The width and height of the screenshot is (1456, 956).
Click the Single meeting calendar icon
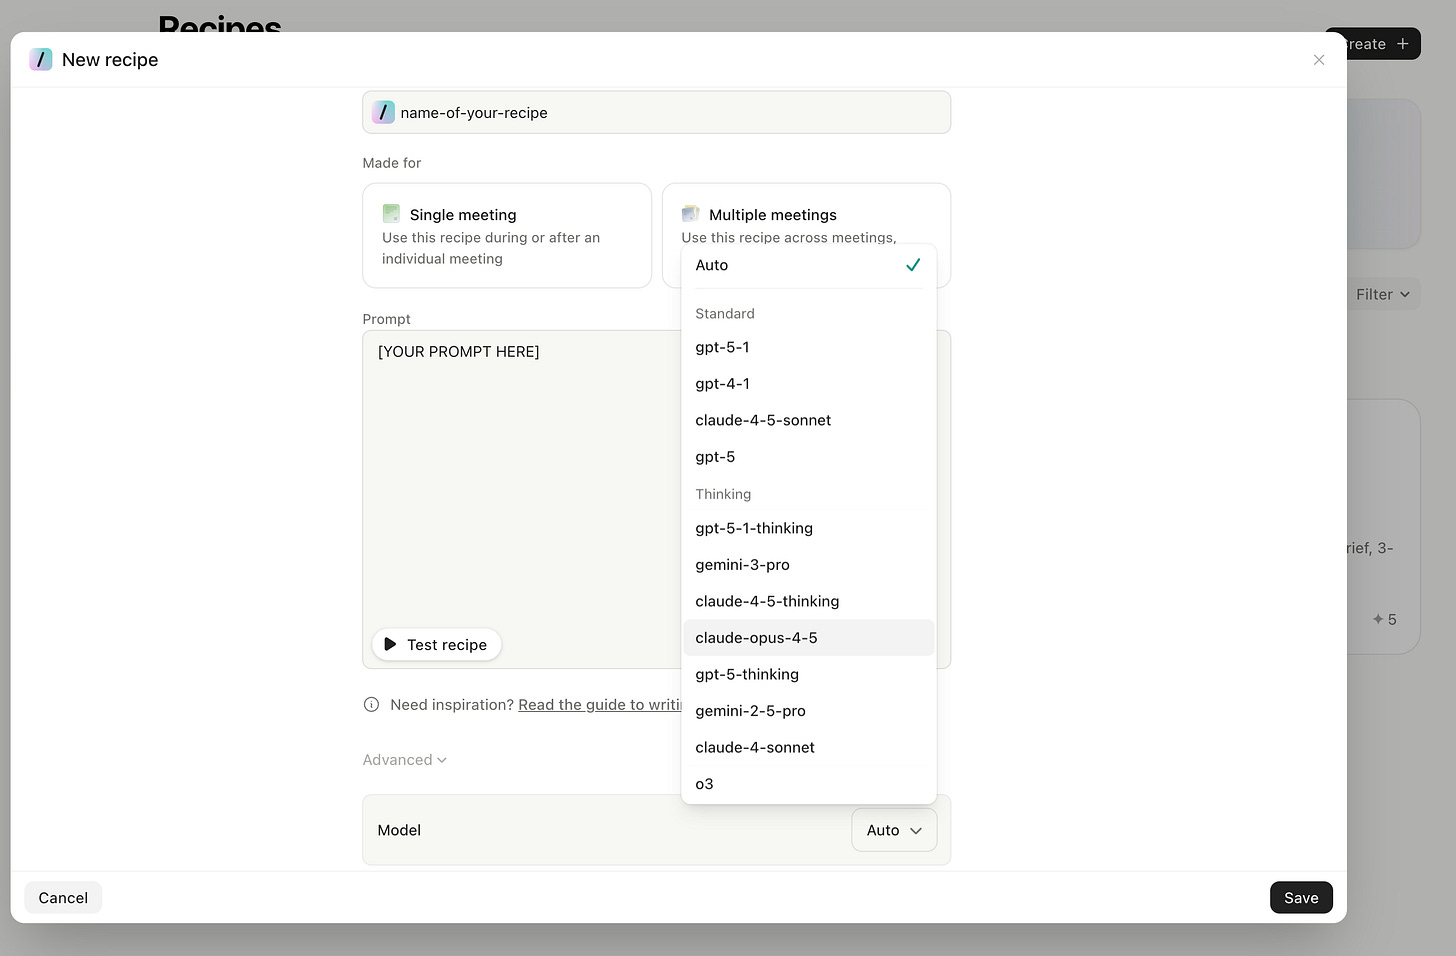pyautogui.click(x=391, y=214)
